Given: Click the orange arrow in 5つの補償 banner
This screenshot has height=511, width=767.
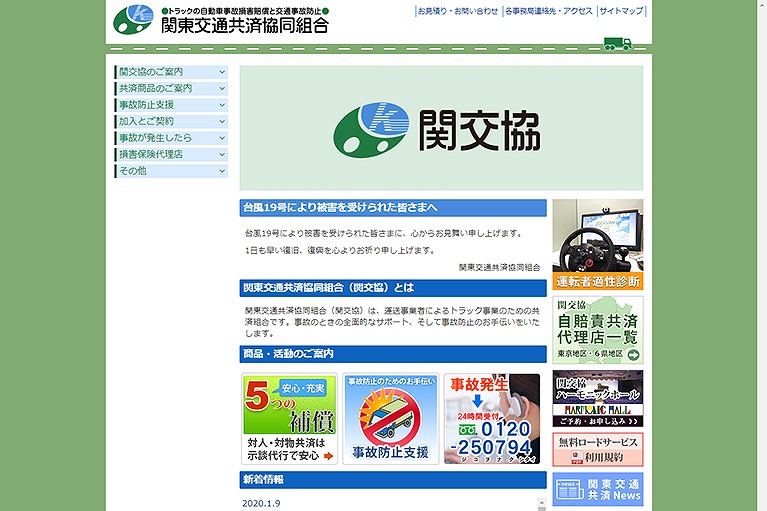Looking at the screenshot, I should [x=328, y=456].
